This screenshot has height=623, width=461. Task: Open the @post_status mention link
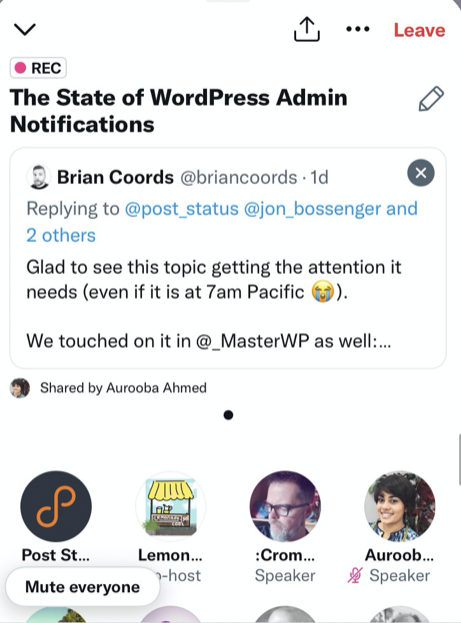pos(182,209)
